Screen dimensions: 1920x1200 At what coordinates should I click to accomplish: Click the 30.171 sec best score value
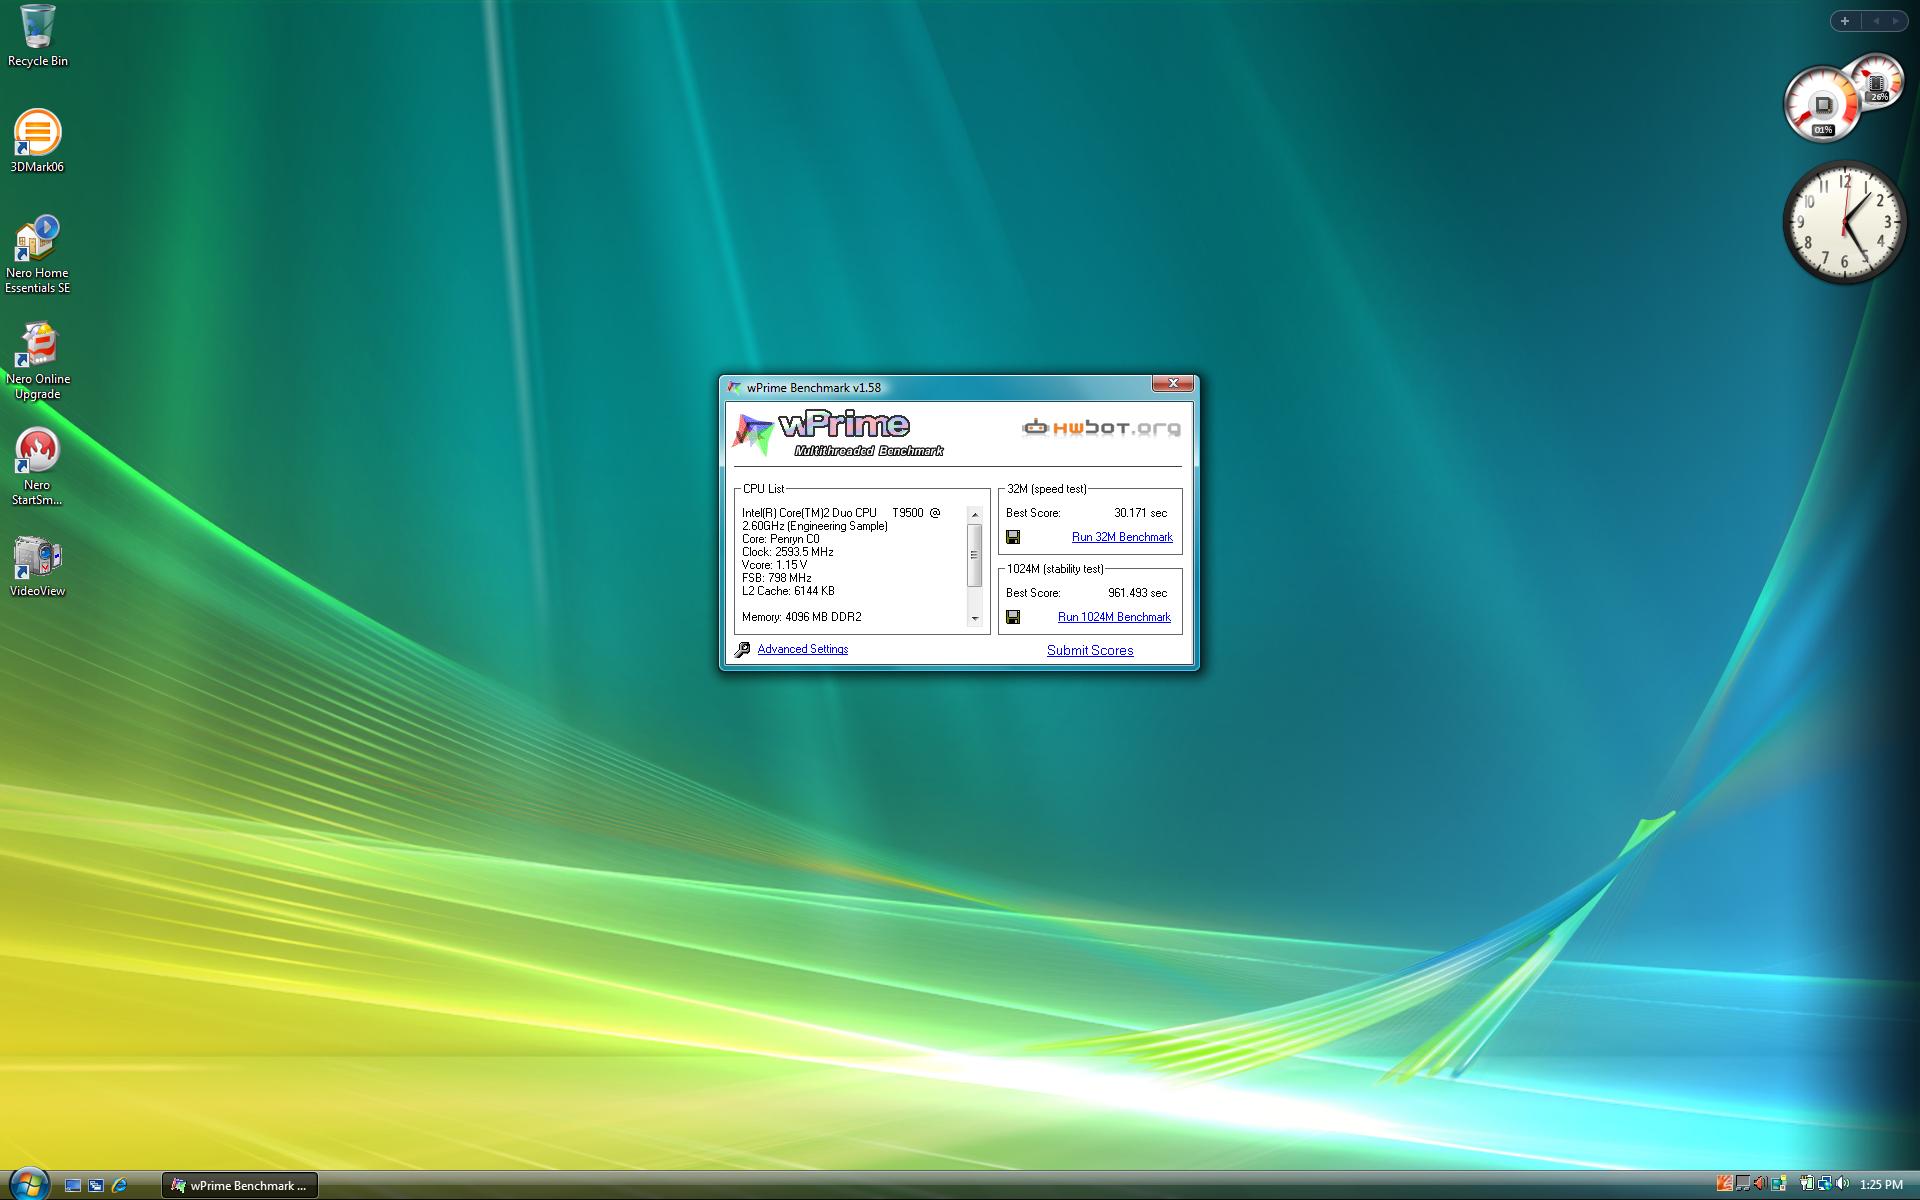1140,513
